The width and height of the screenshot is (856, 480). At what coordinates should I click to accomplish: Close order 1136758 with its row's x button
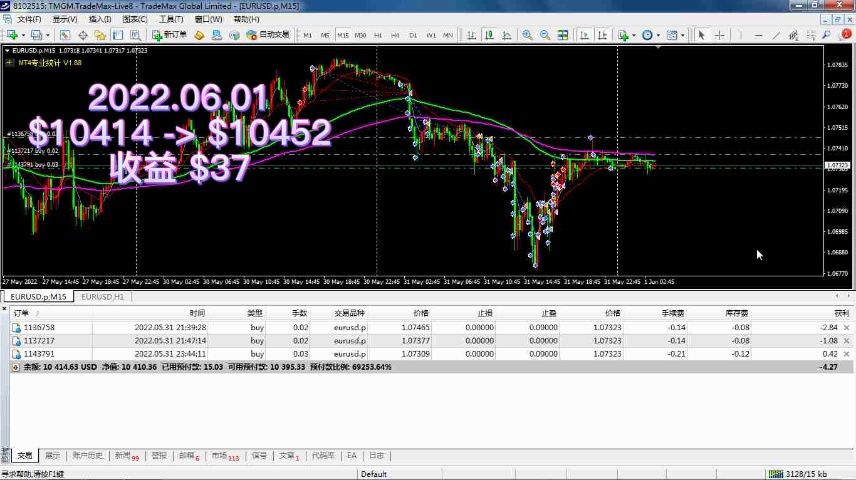point(846,328)
